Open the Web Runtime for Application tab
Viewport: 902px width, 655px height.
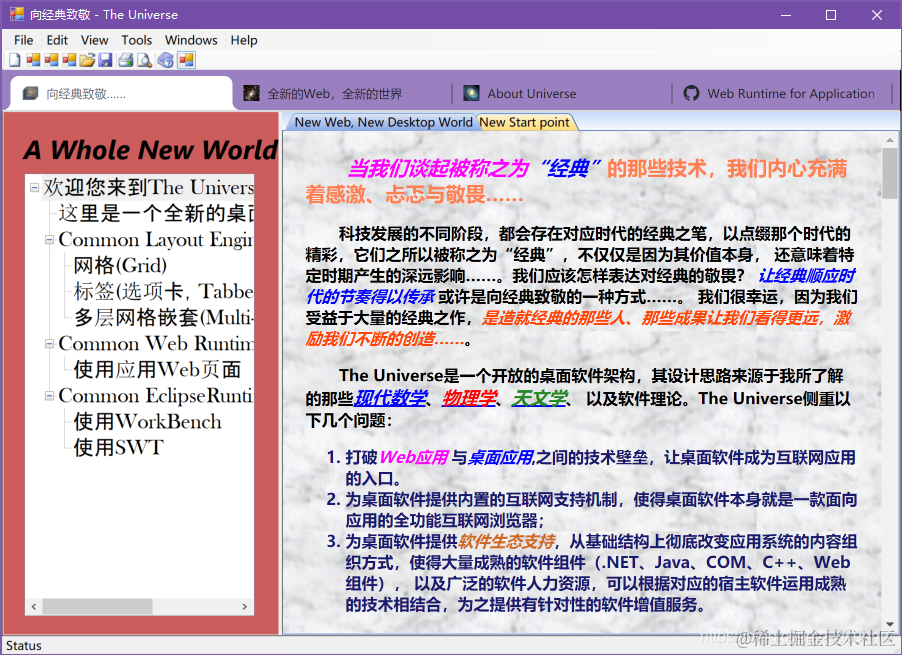point(779,93)
